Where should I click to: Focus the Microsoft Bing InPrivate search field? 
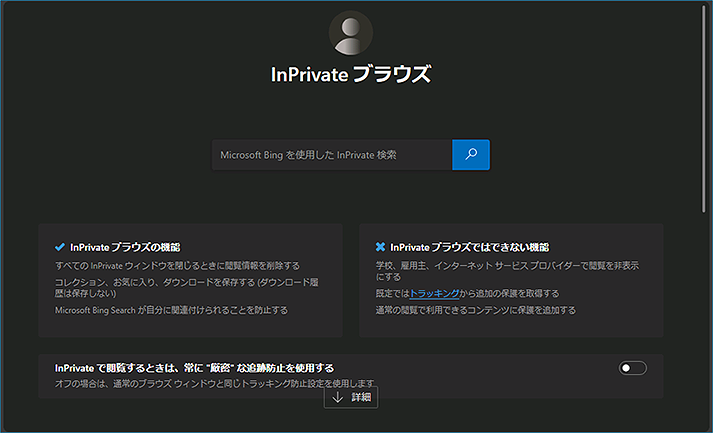pyautogui.click(x=332, y=155)
